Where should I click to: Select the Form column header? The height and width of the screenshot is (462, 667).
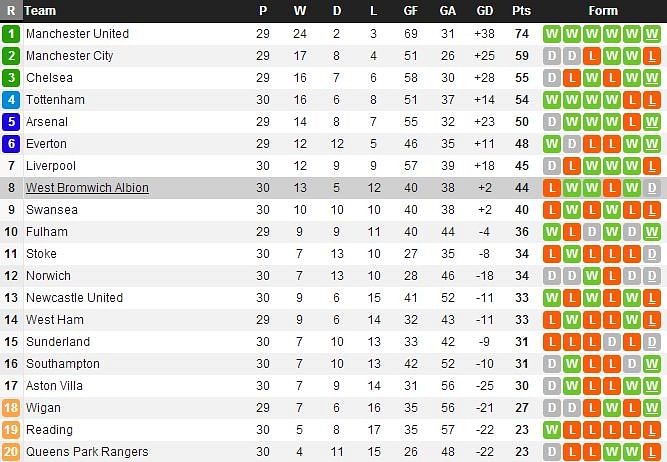[602, 11]
